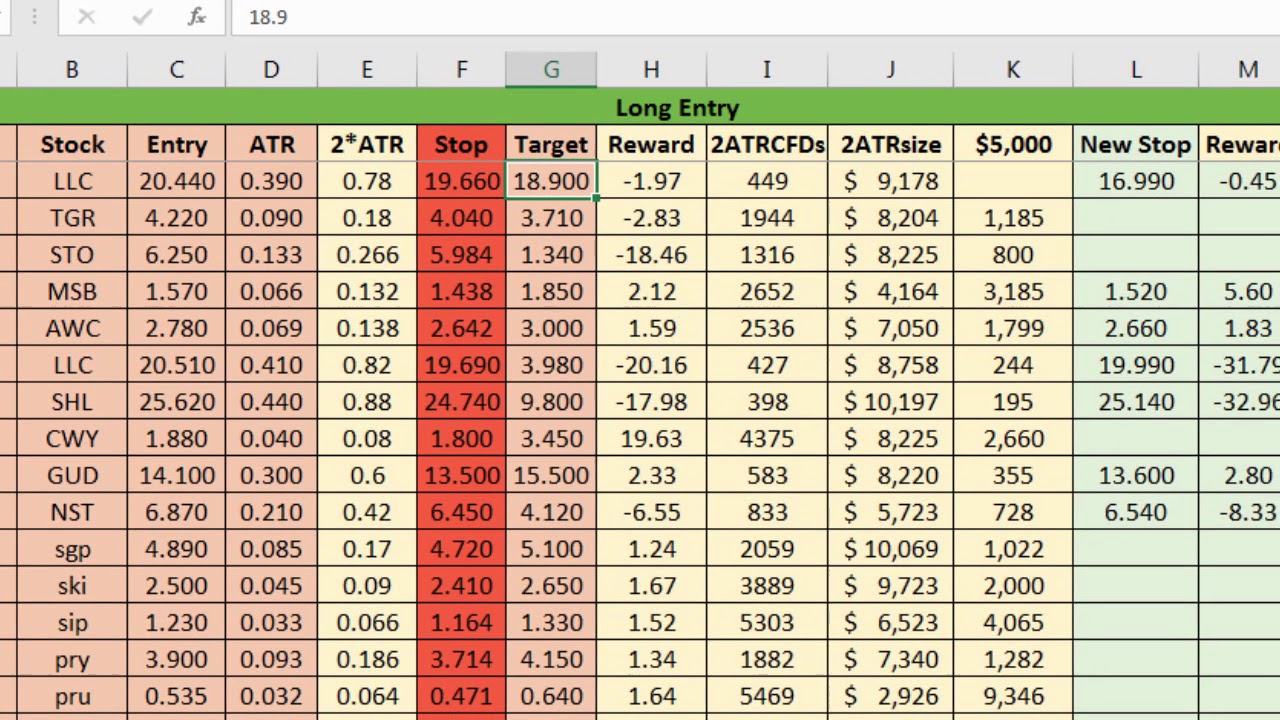Select stock cell pry
Image resolution: width=1280 pixels, height=720 pixels.
coord(72,659)
